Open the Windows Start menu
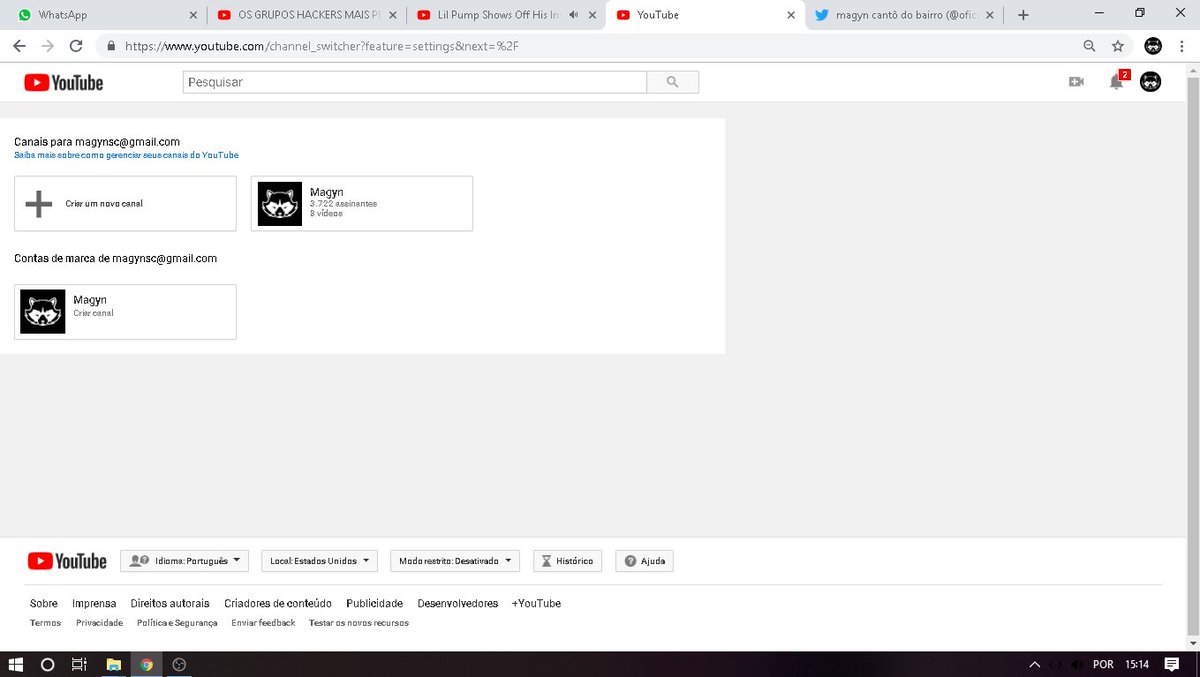The image size is (1200, 677). click(x=15, y=664)
